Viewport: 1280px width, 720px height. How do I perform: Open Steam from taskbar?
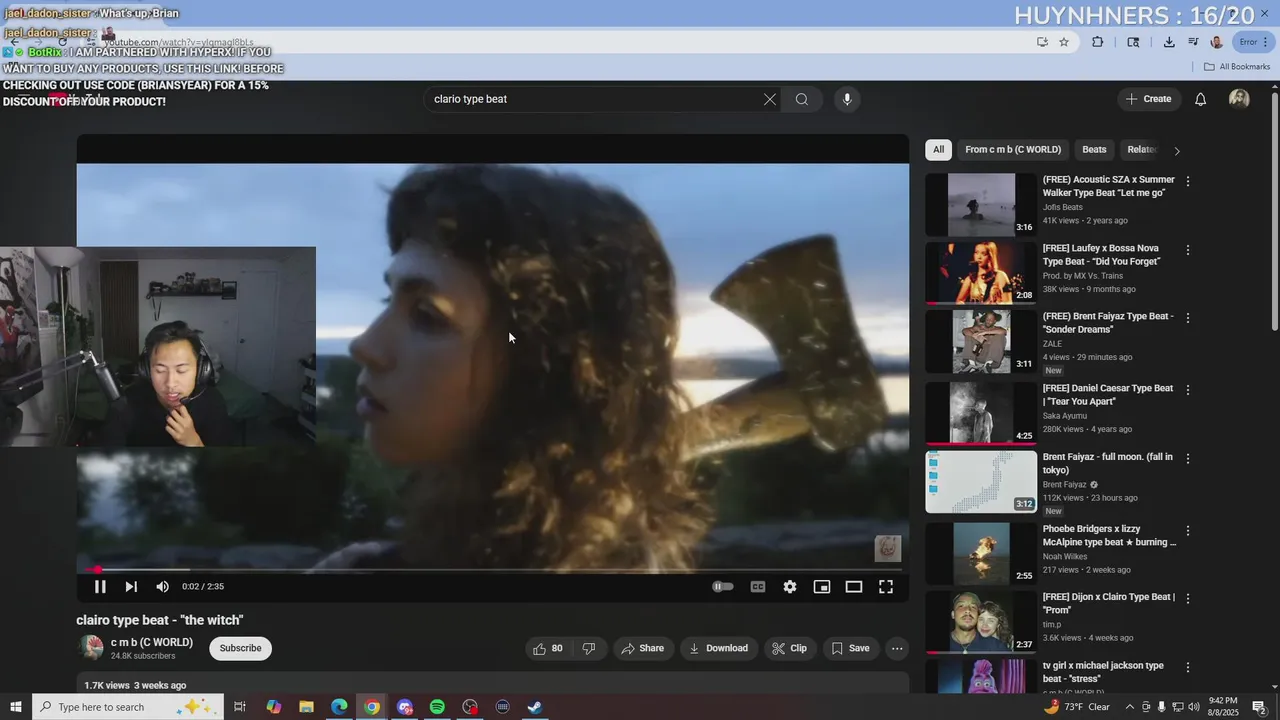pos(535,707)
